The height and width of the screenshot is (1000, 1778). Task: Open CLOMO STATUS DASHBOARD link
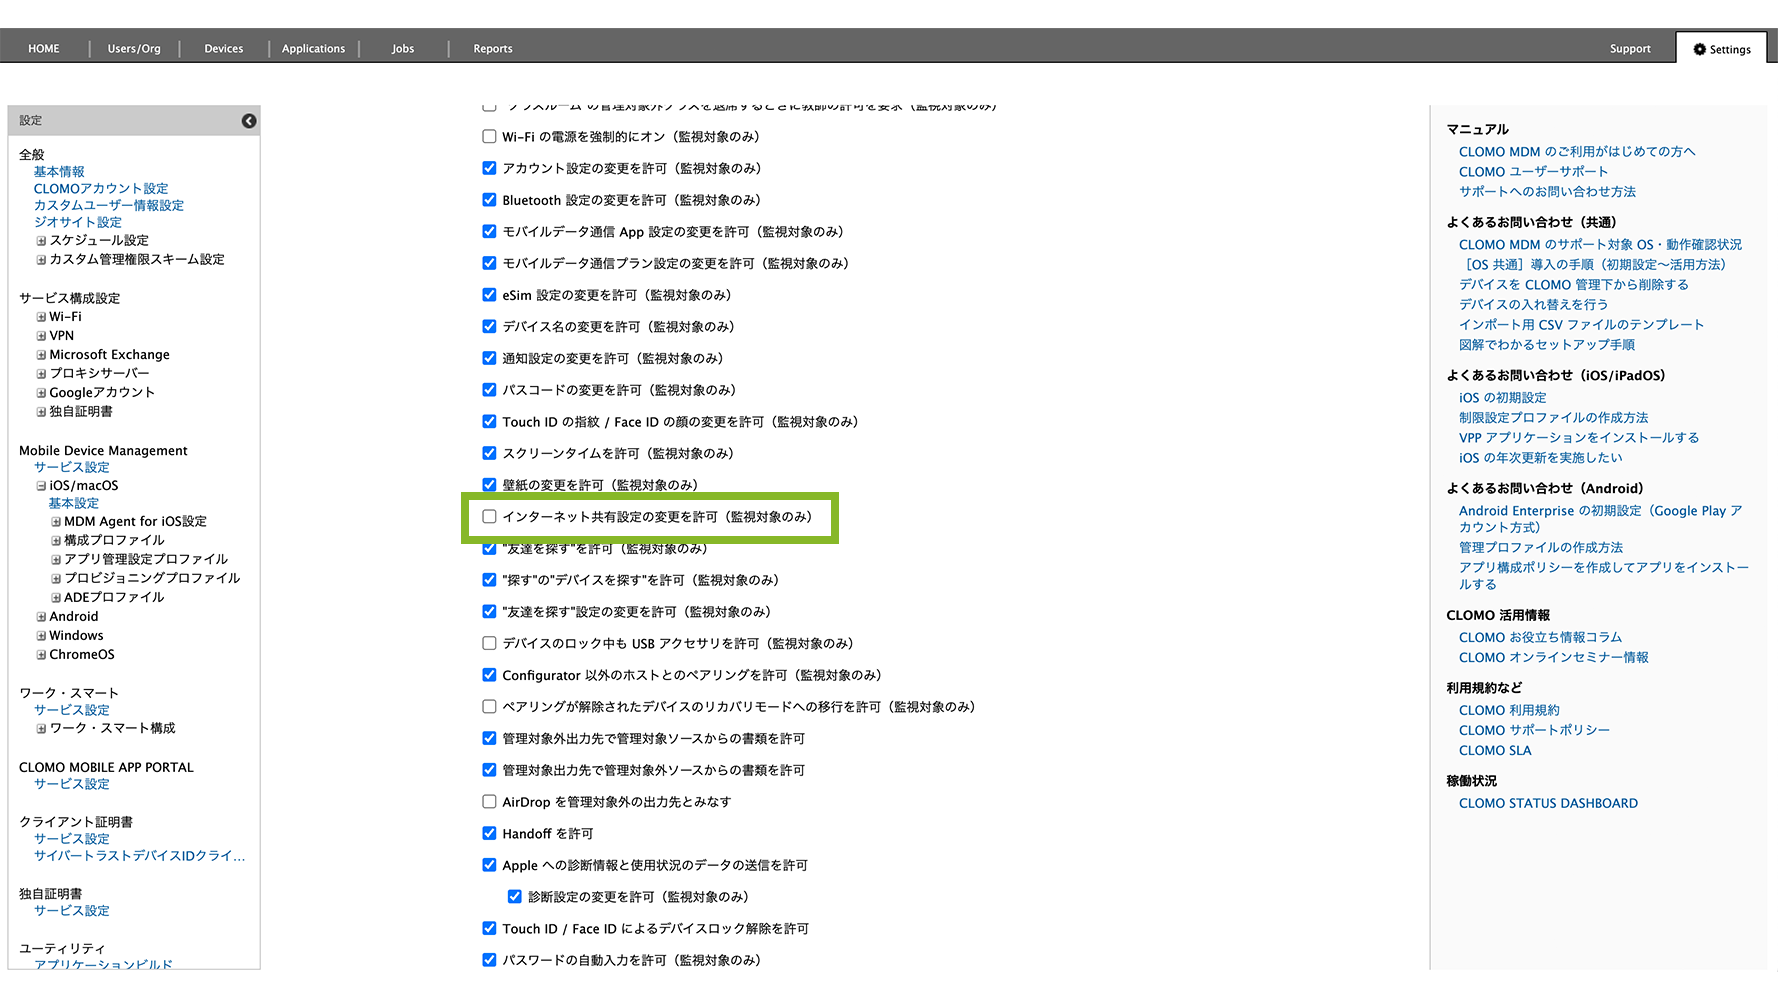[1547, 803]
